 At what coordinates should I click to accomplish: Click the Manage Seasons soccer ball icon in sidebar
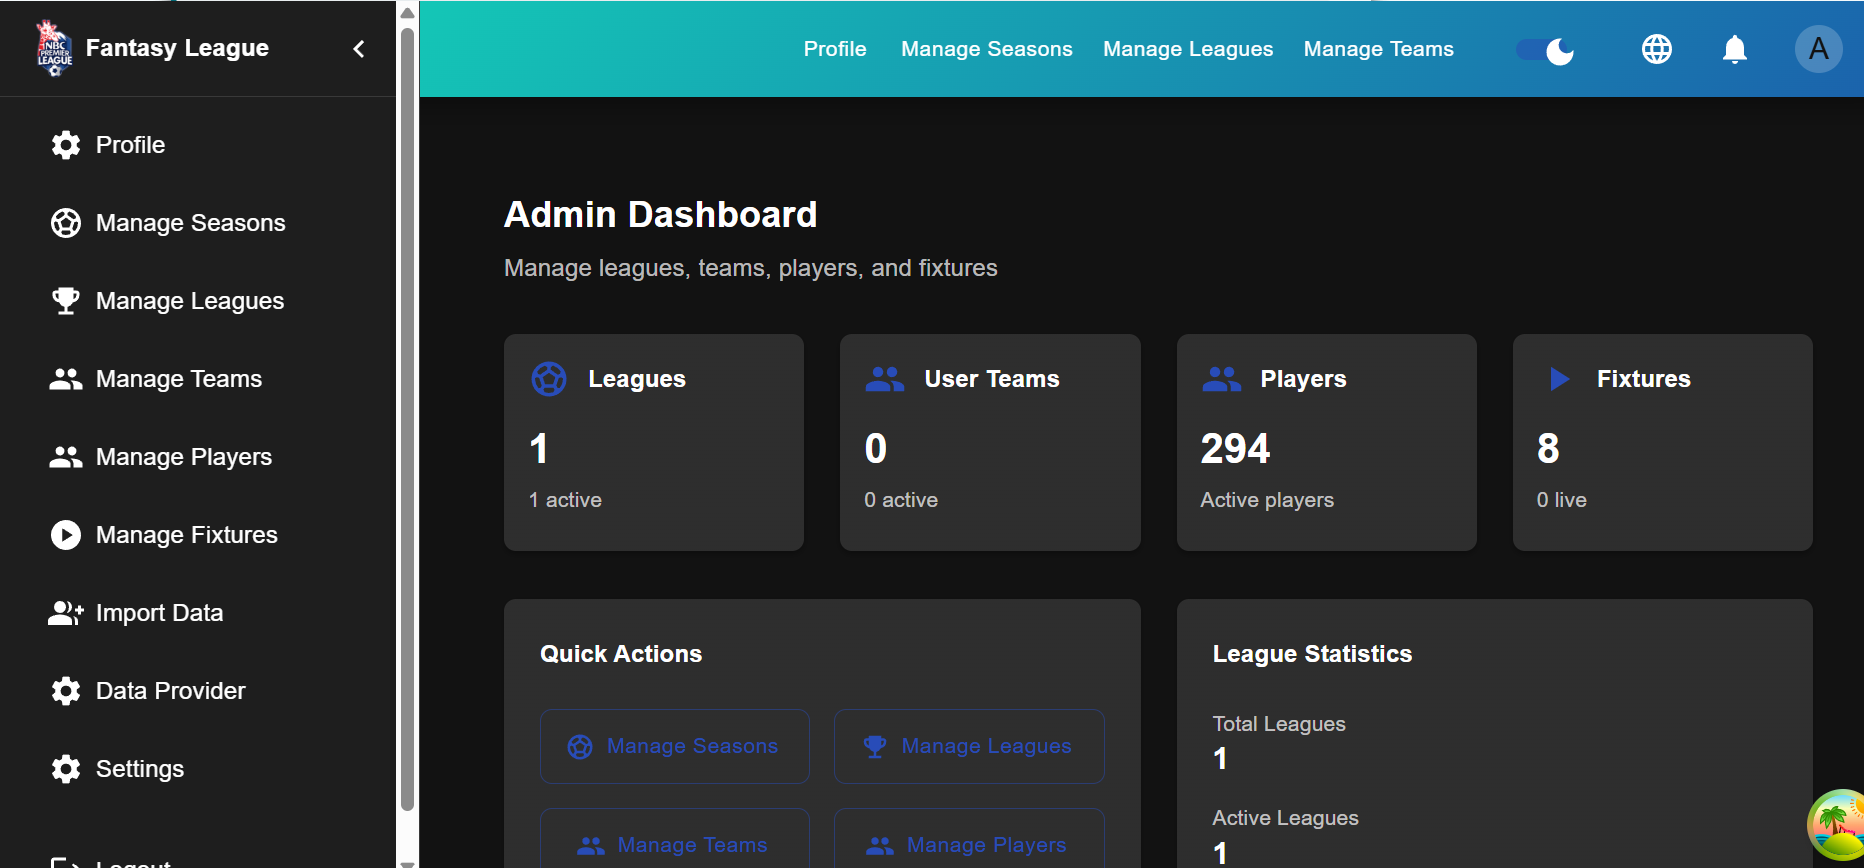(x=66, y=223)
